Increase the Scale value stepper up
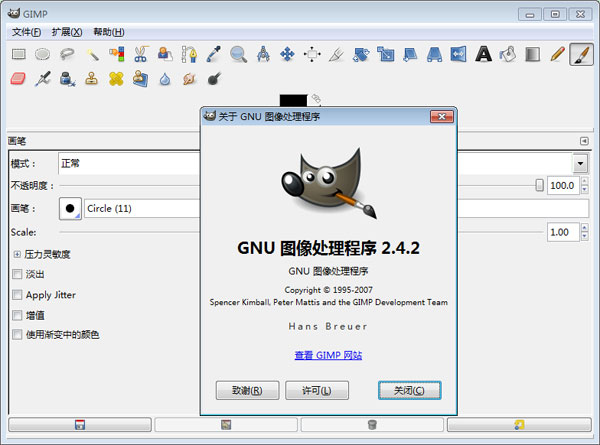 [x=584, y=228]
